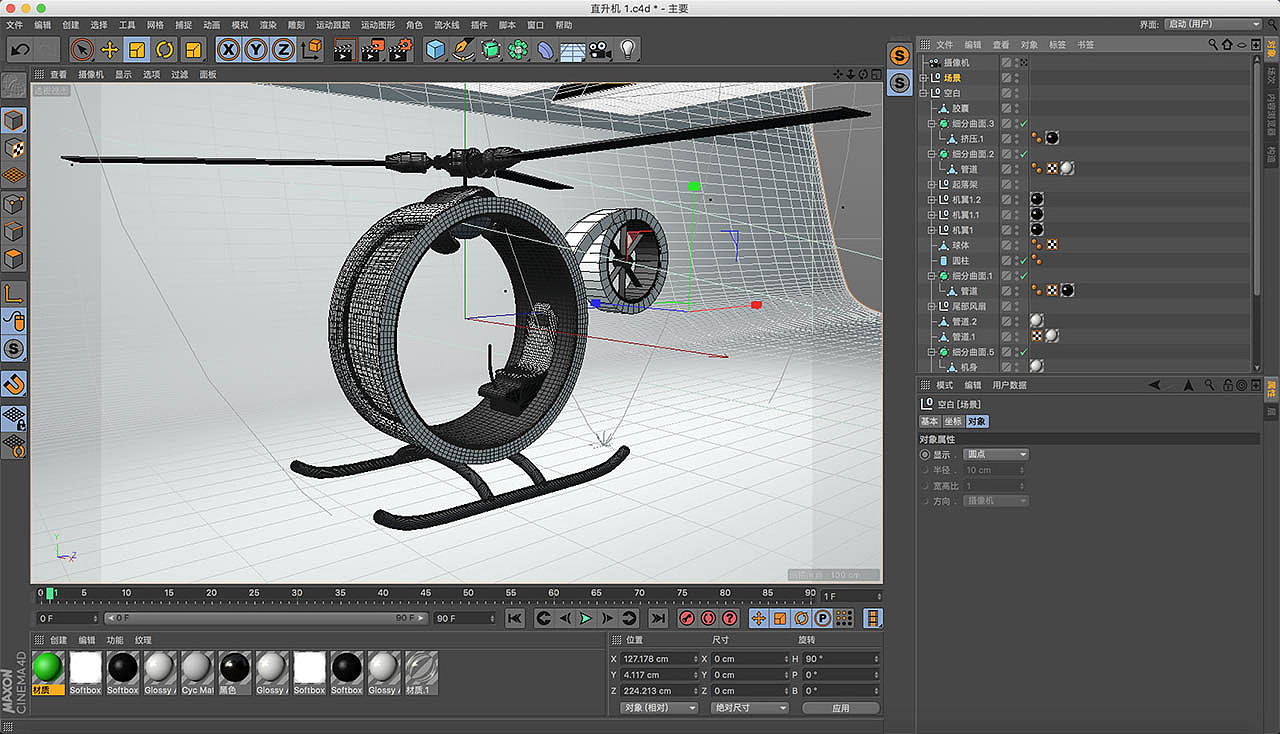Add a Camera object from the toolbar
The image size is (1280, 734).
pos(600,49)
